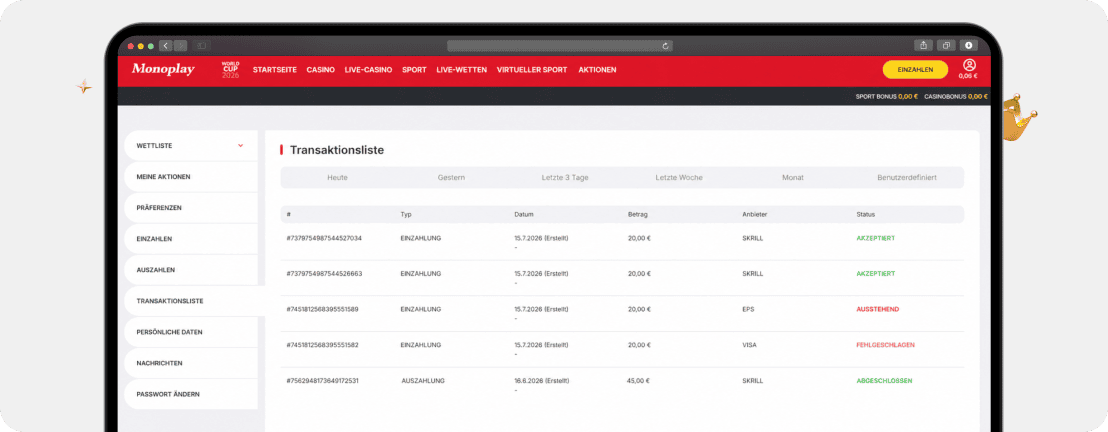Expand the Wettliste chevron

240,146
